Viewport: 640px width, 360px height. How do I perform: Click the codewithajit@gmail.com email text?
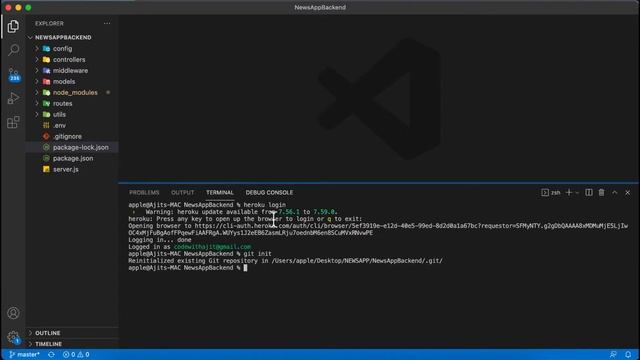point(212,247)
